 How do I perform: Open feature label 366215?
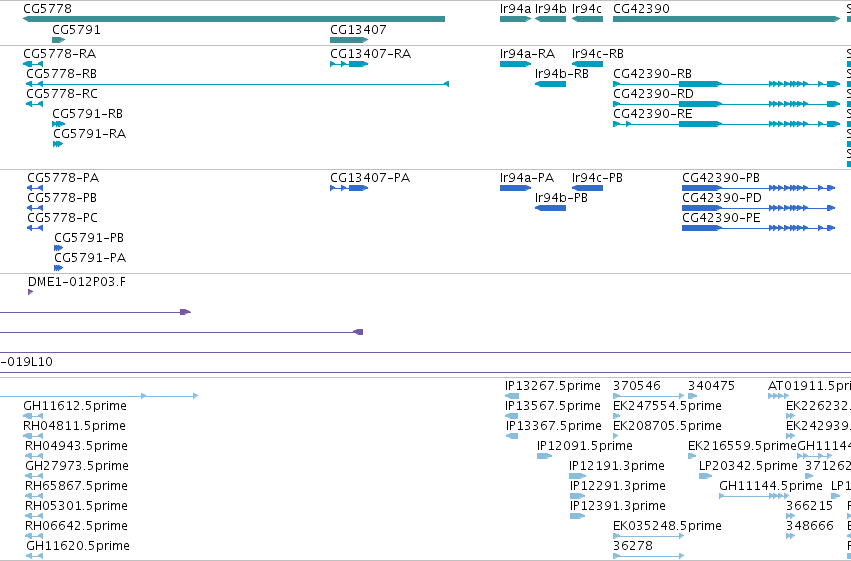click(x=810, y=507)
